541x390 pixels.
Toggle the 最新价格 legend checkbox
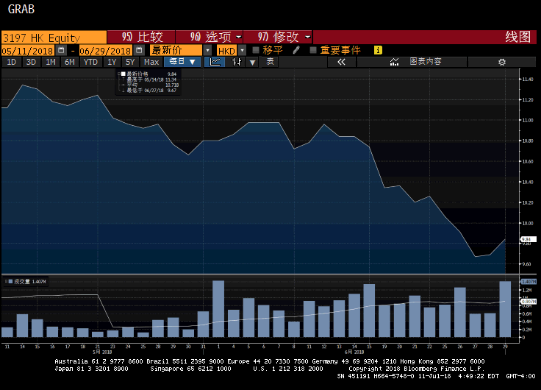123,74
